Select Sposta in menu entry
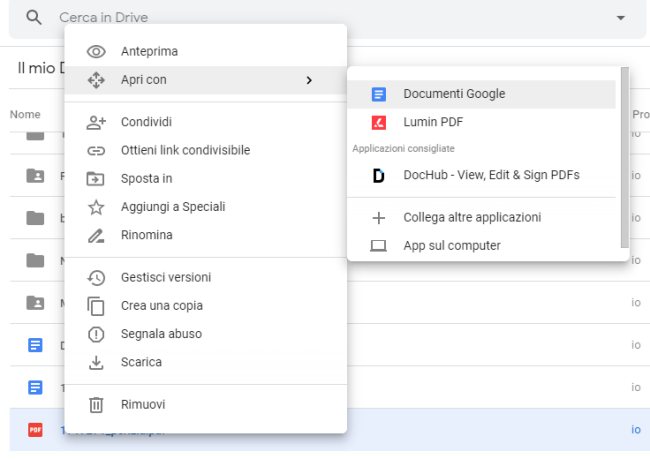 (x=206, y=178)
